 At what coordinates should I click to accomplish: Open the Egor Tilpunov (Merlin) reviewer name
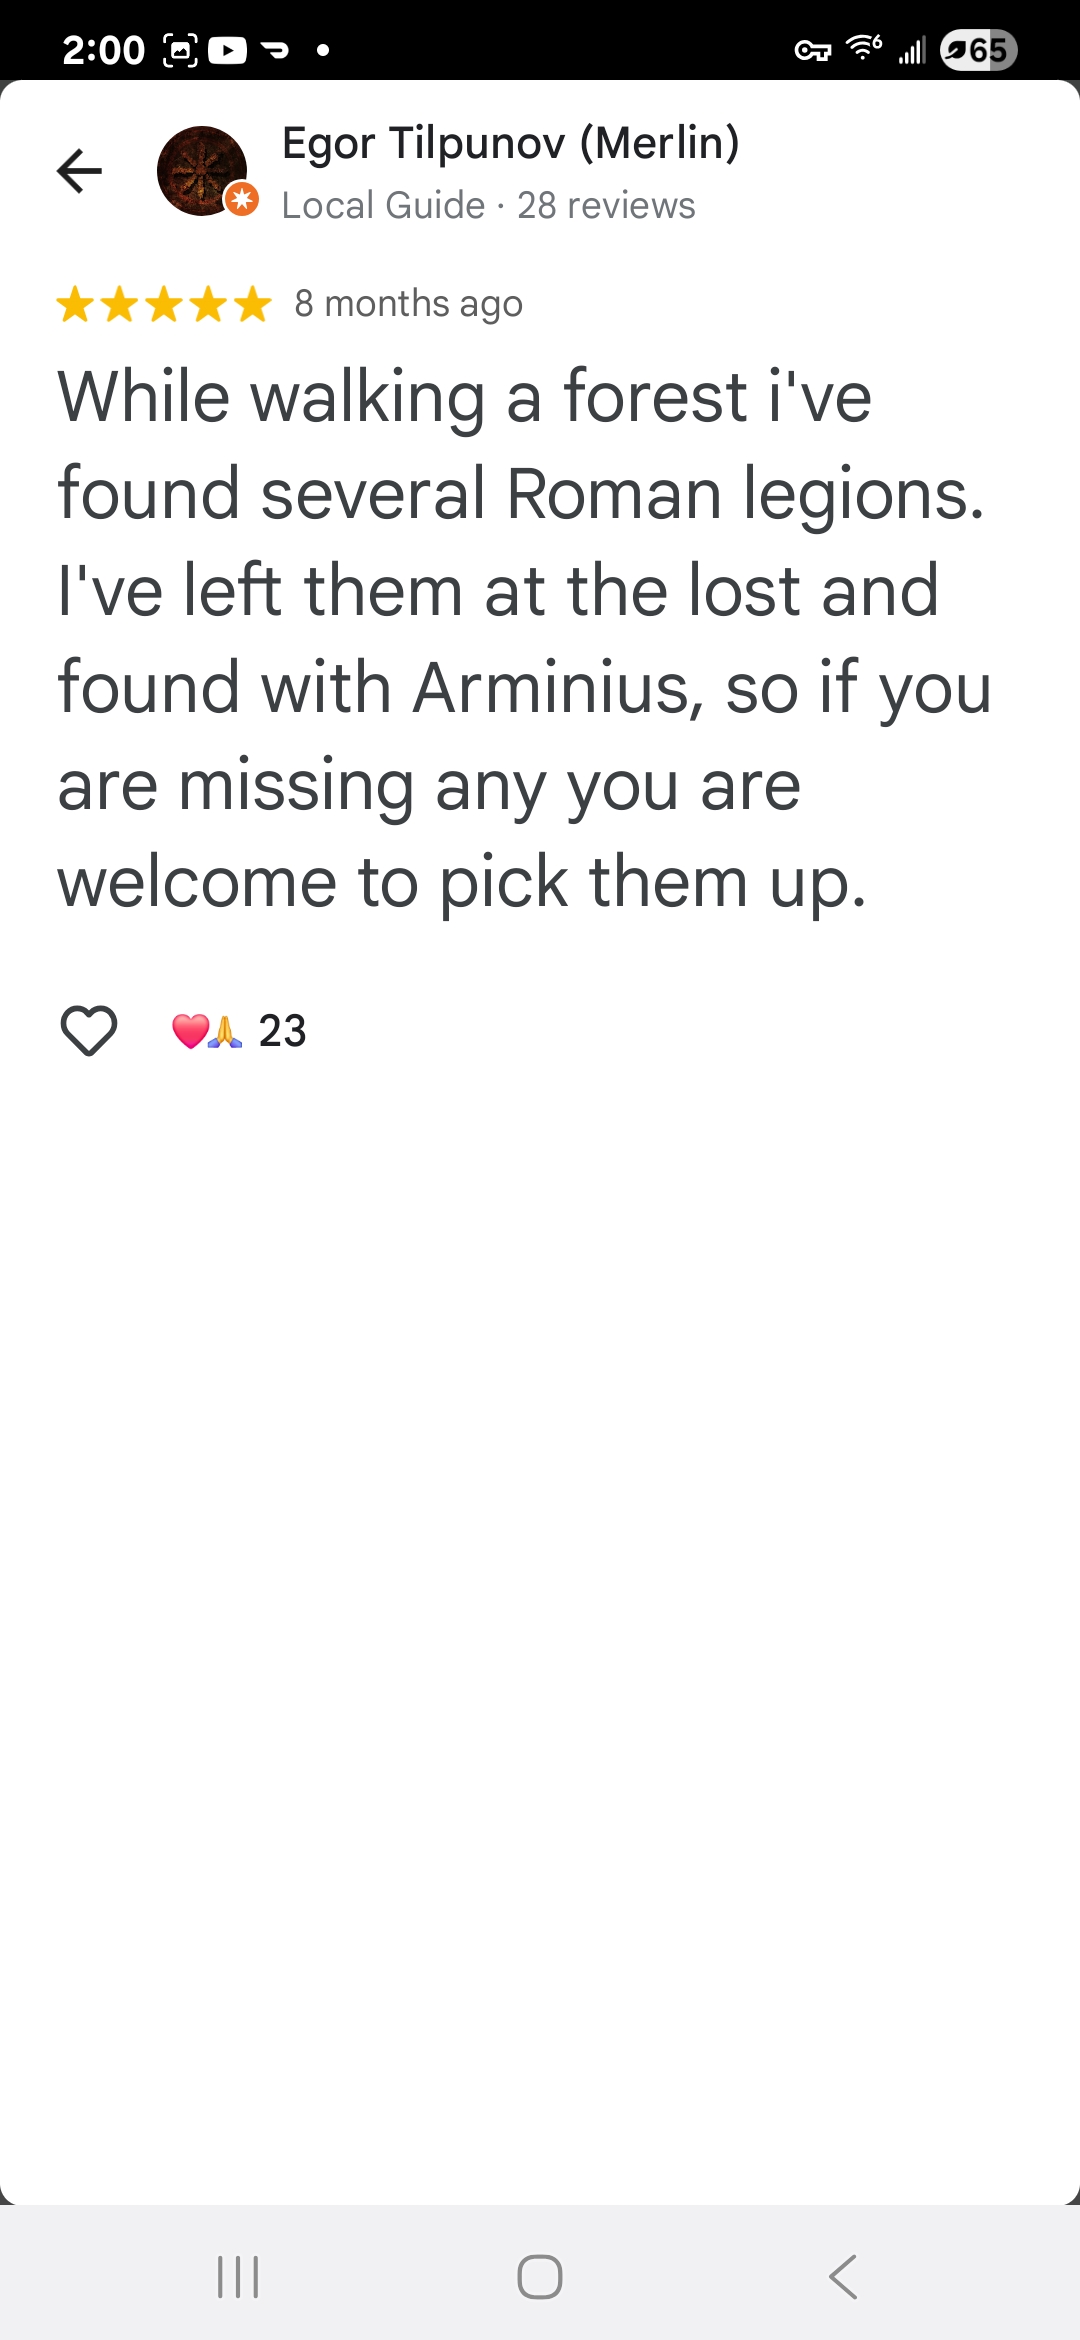(x=510, y=143)
